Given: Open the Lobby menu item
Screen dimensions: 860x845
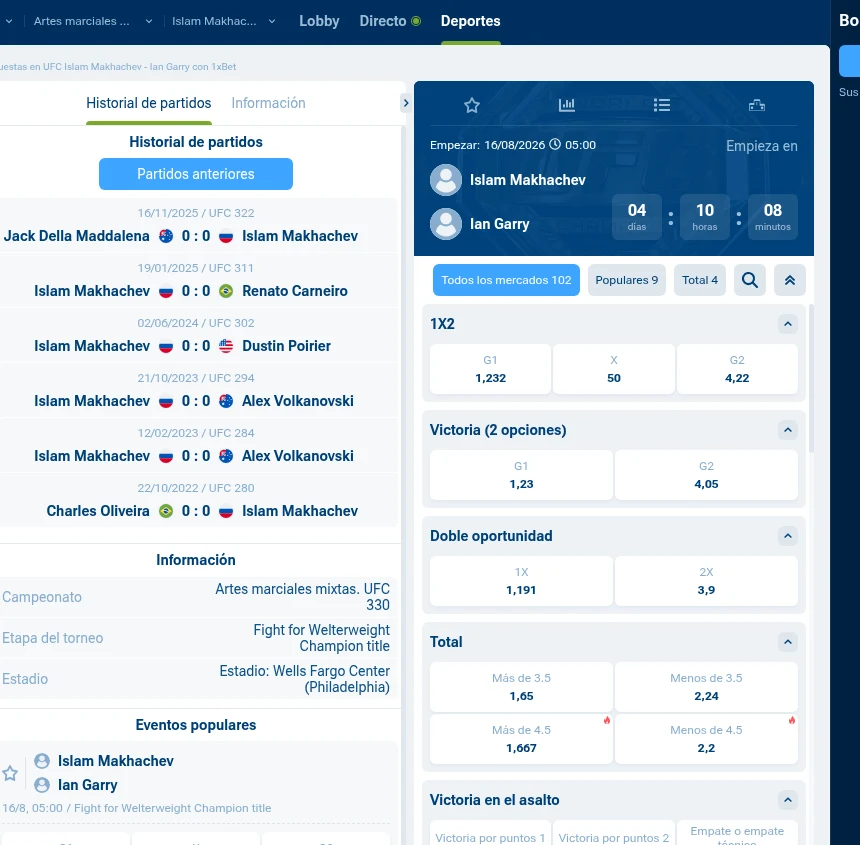Looking at the screenshot, I should [319, 21].
